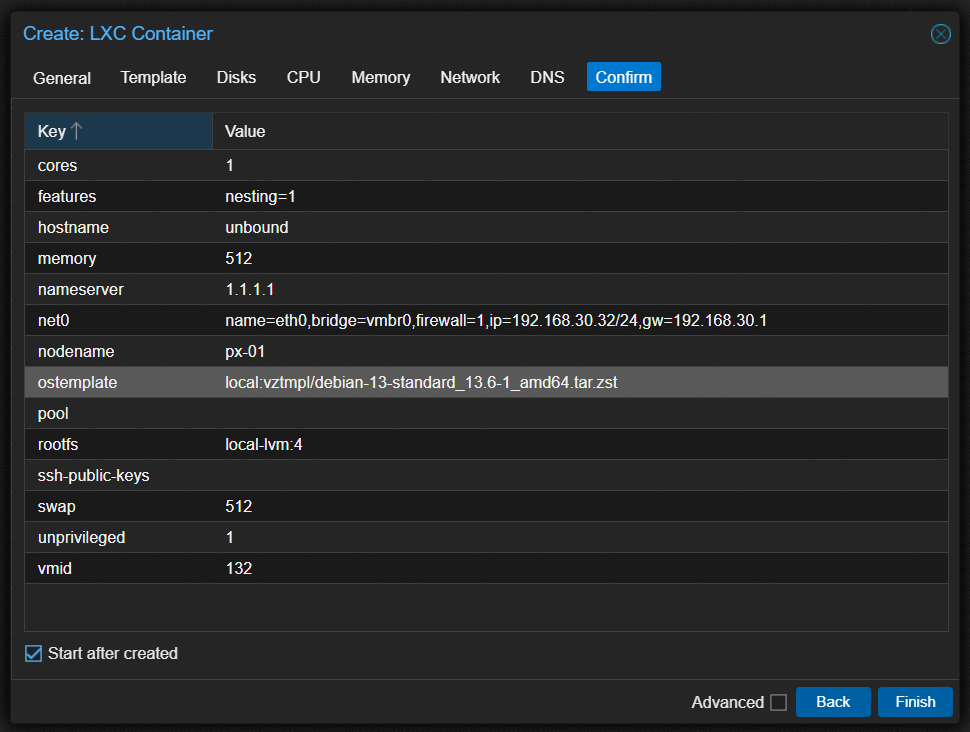Switch to the DNS tab
970x732 pixels.
(547, 77)
